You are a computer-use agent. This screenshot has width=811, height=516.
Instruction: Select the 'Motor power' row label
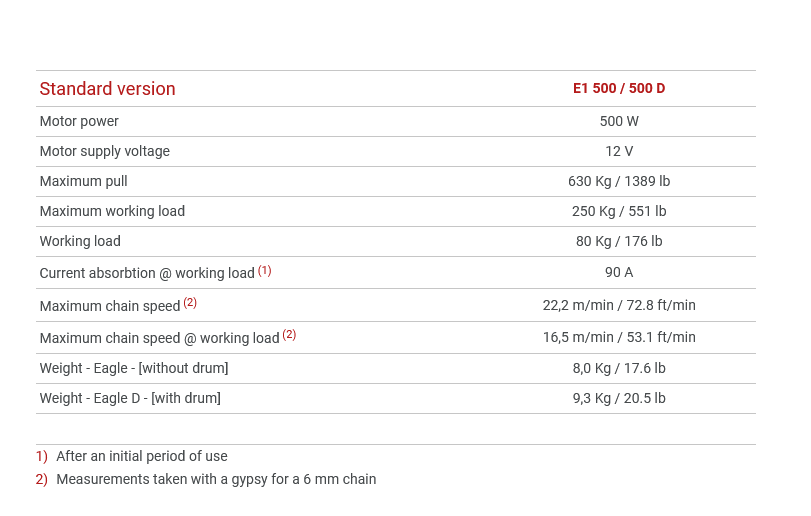(x=79, y=122)
